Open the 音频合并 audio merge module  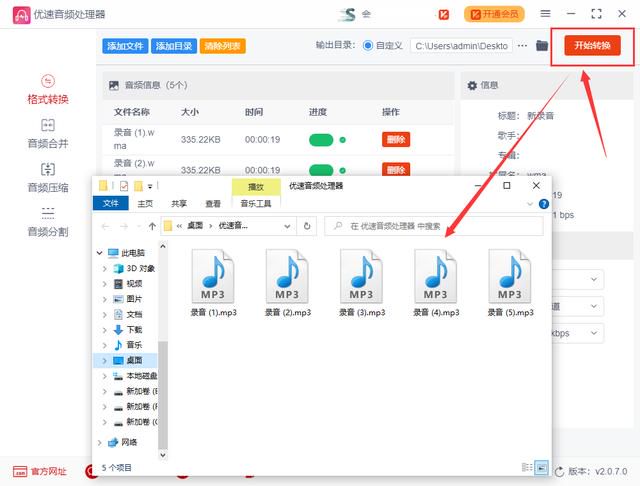click(x=48, y=133)
